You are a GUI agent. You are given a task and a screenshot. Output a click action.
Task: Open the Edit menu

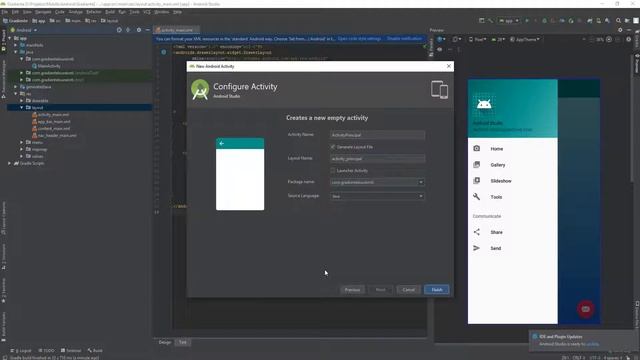[x=15, y=12]
